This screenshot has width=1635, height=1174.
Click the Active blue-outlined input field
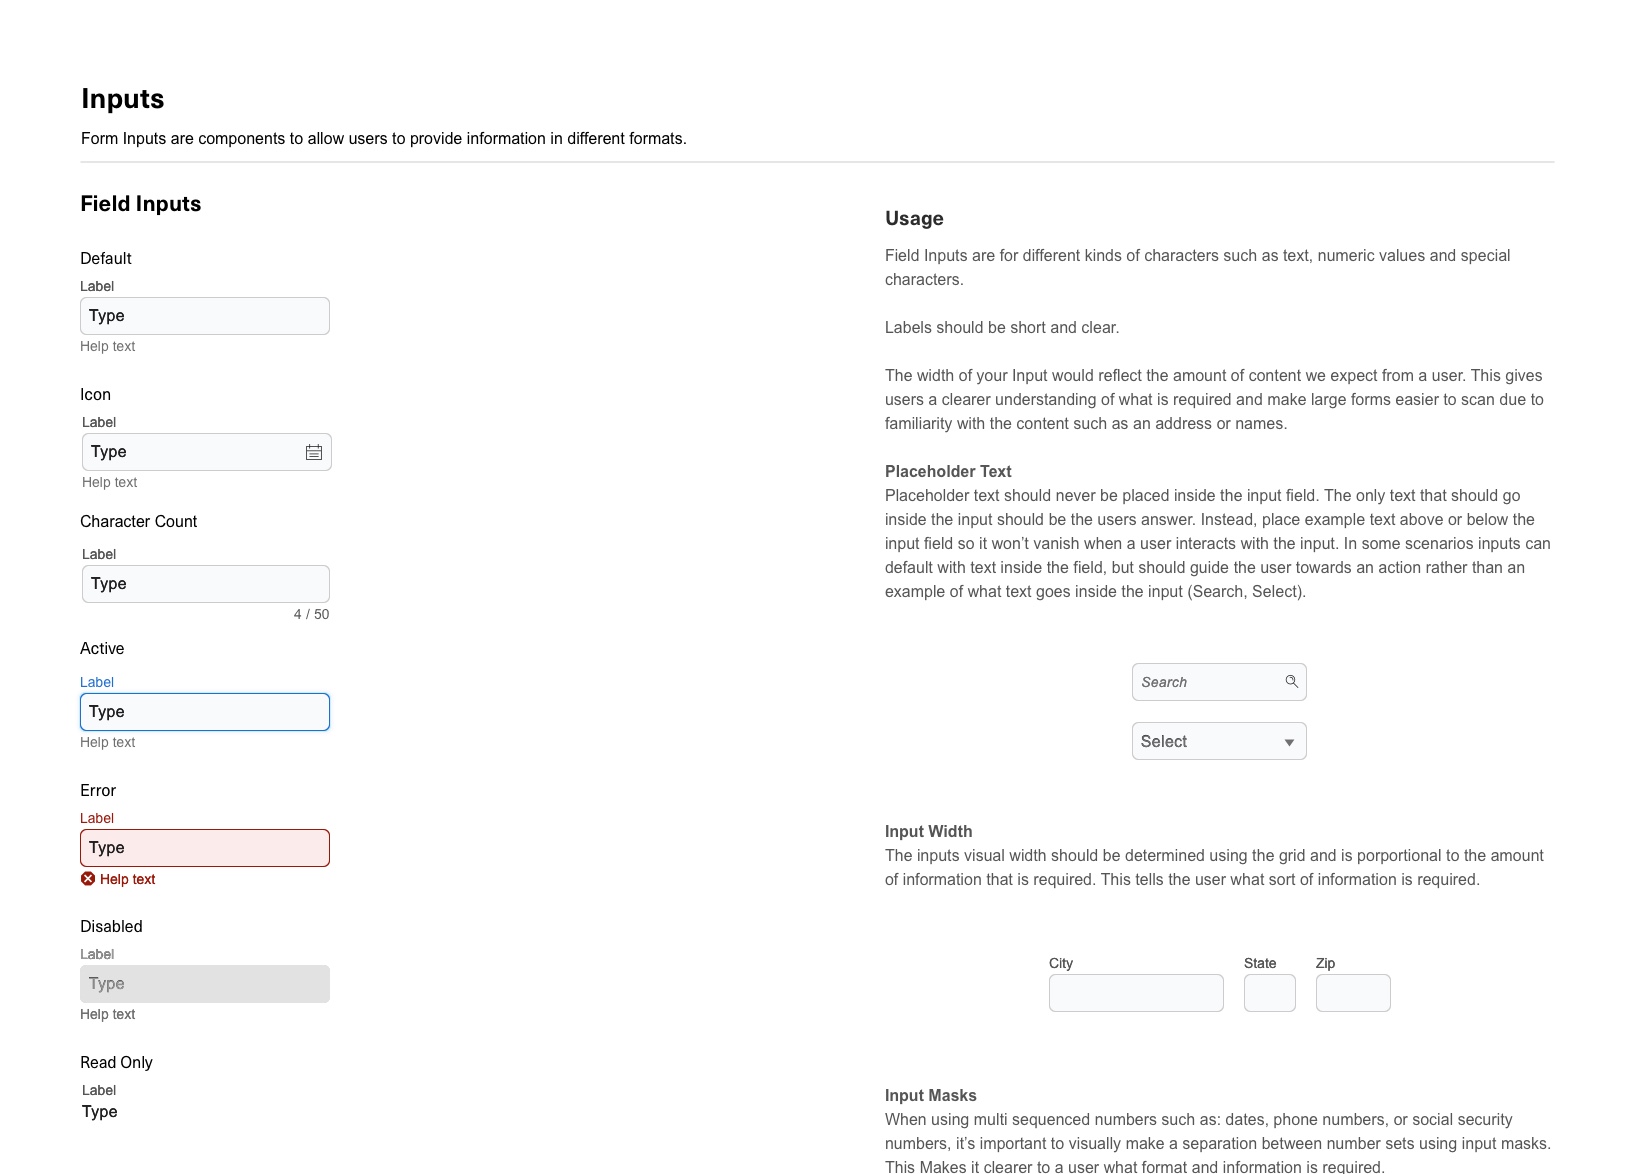(x=205, y=712)
